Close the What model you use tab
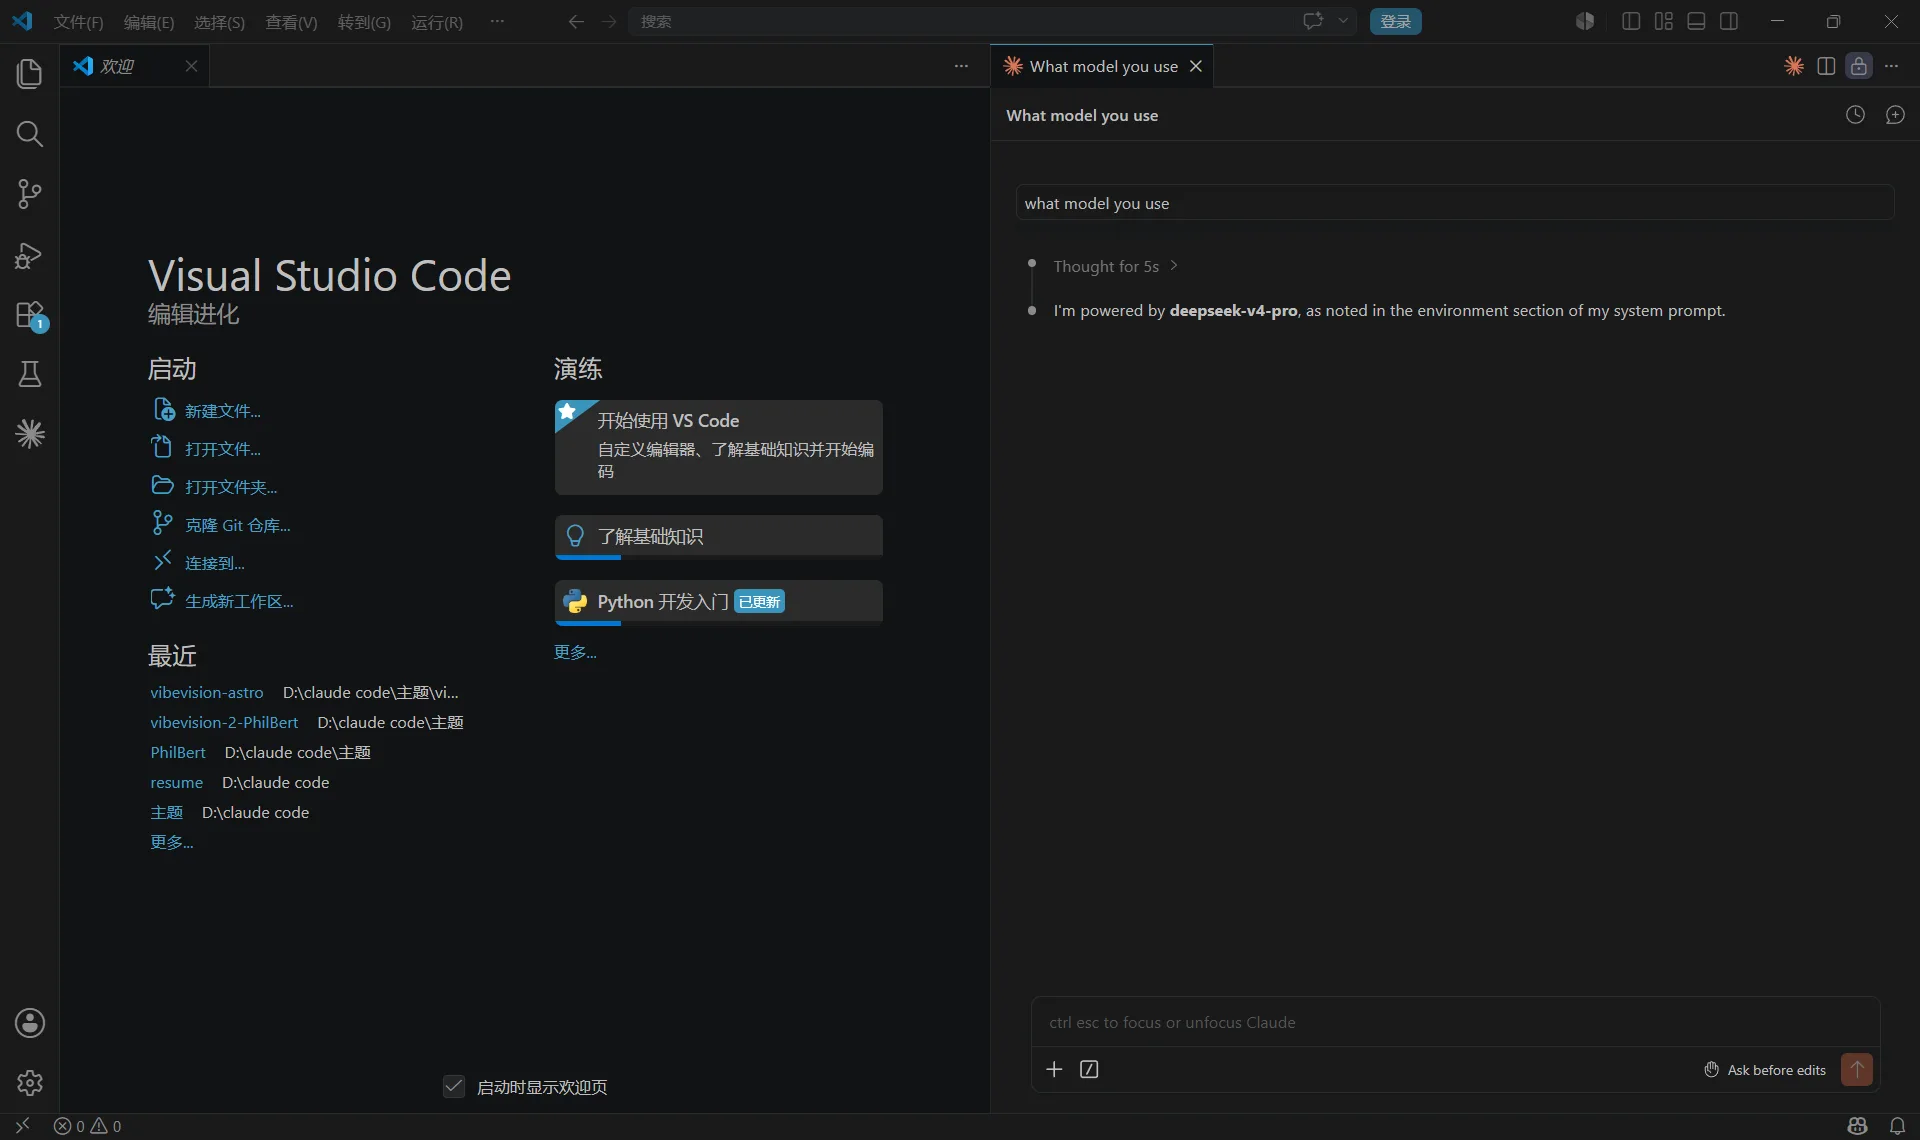Viewport: 1920px width, 1140px height. coord(1196,66)
